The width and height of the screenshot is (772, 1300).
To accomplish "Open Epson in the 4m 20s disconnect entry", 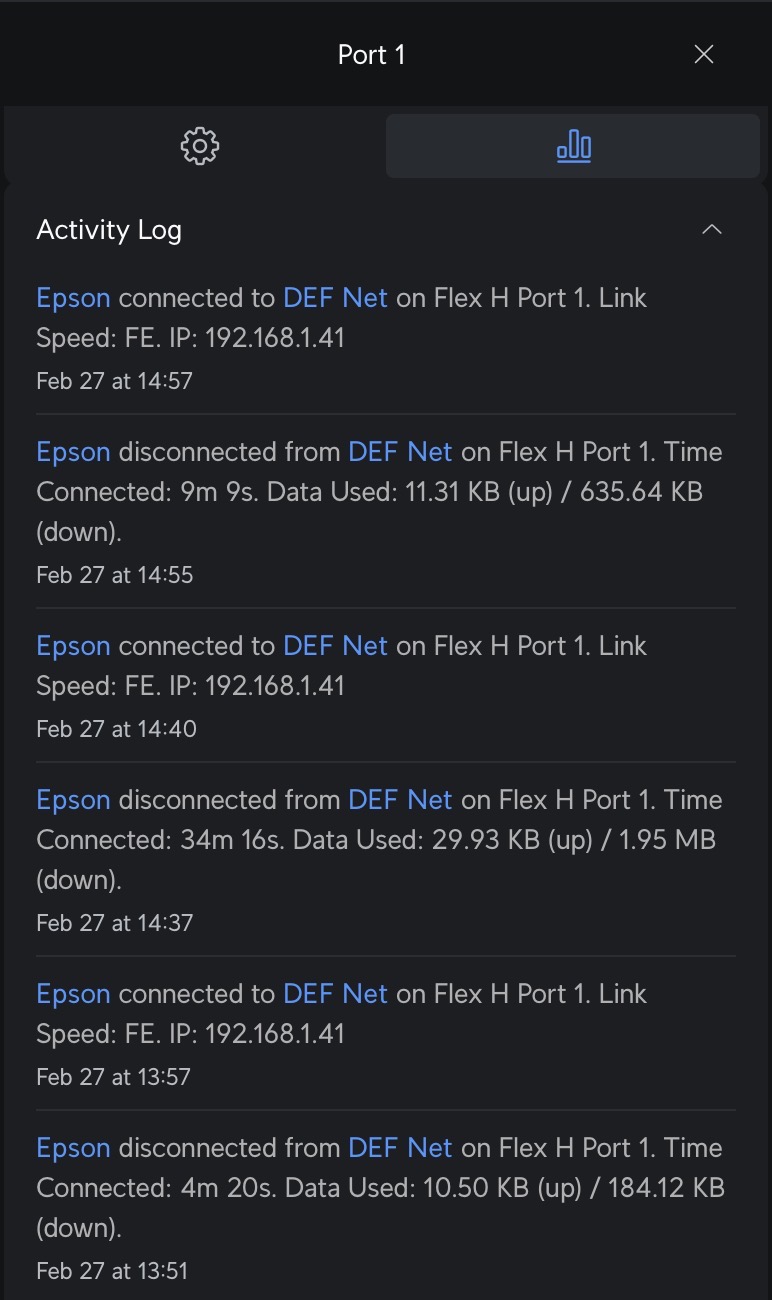I will [x=73, y=1148].
